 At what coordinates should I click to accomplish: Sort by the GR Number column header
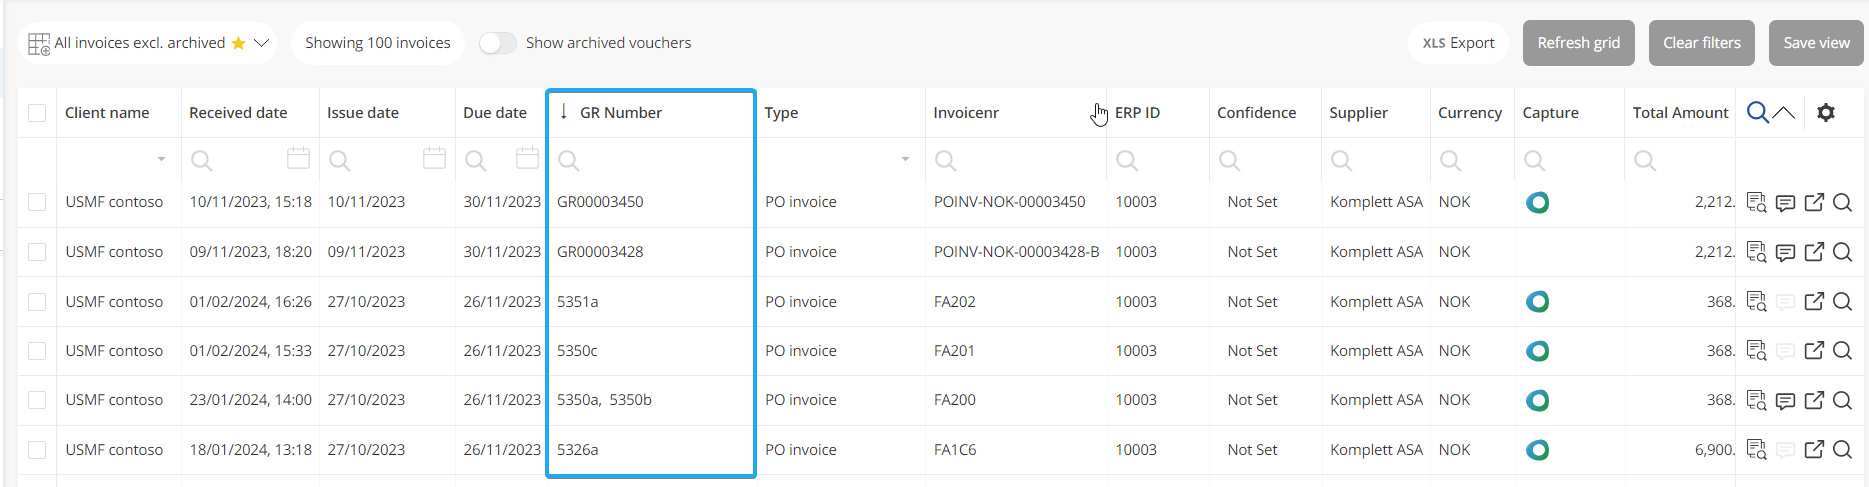point(620,113)
